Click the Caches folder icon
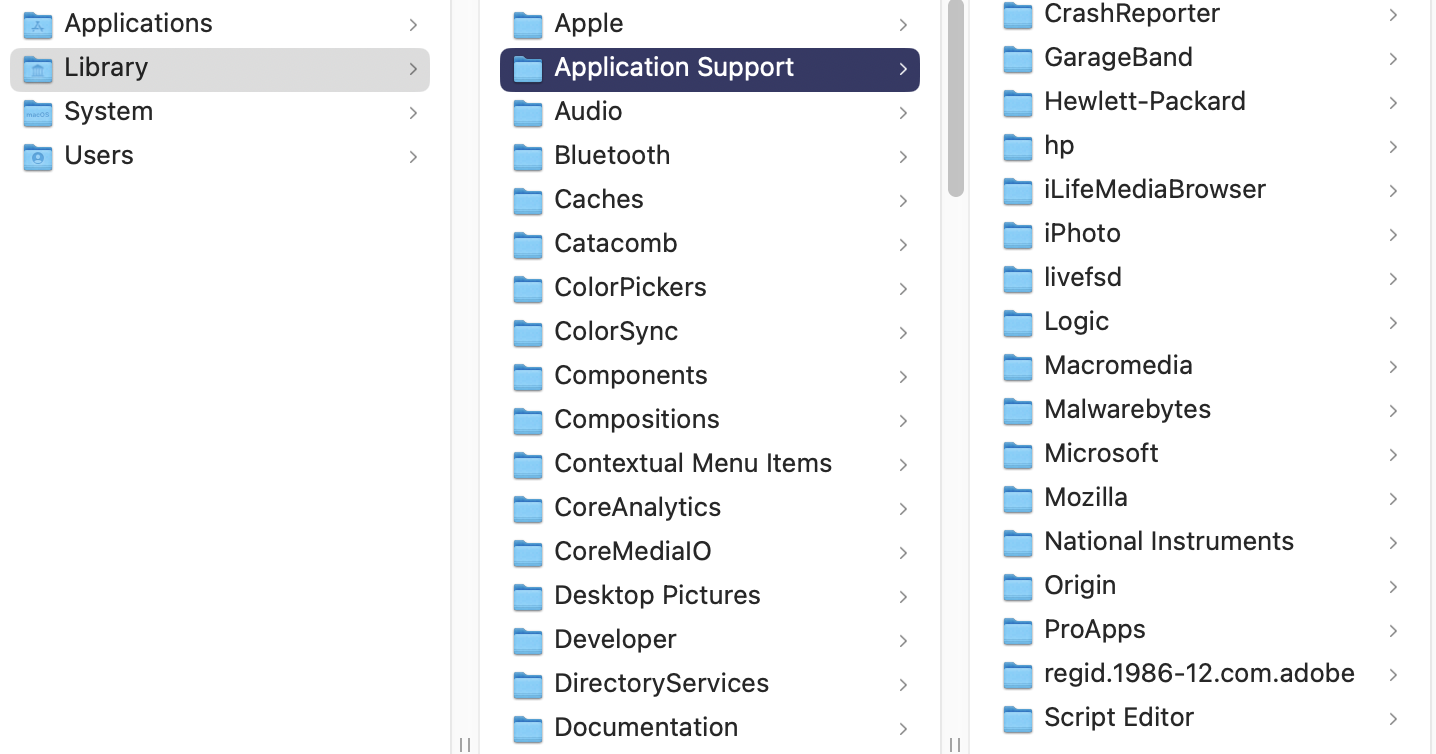Viewport: 1436px width, 754px height. (x=527, y=200)
